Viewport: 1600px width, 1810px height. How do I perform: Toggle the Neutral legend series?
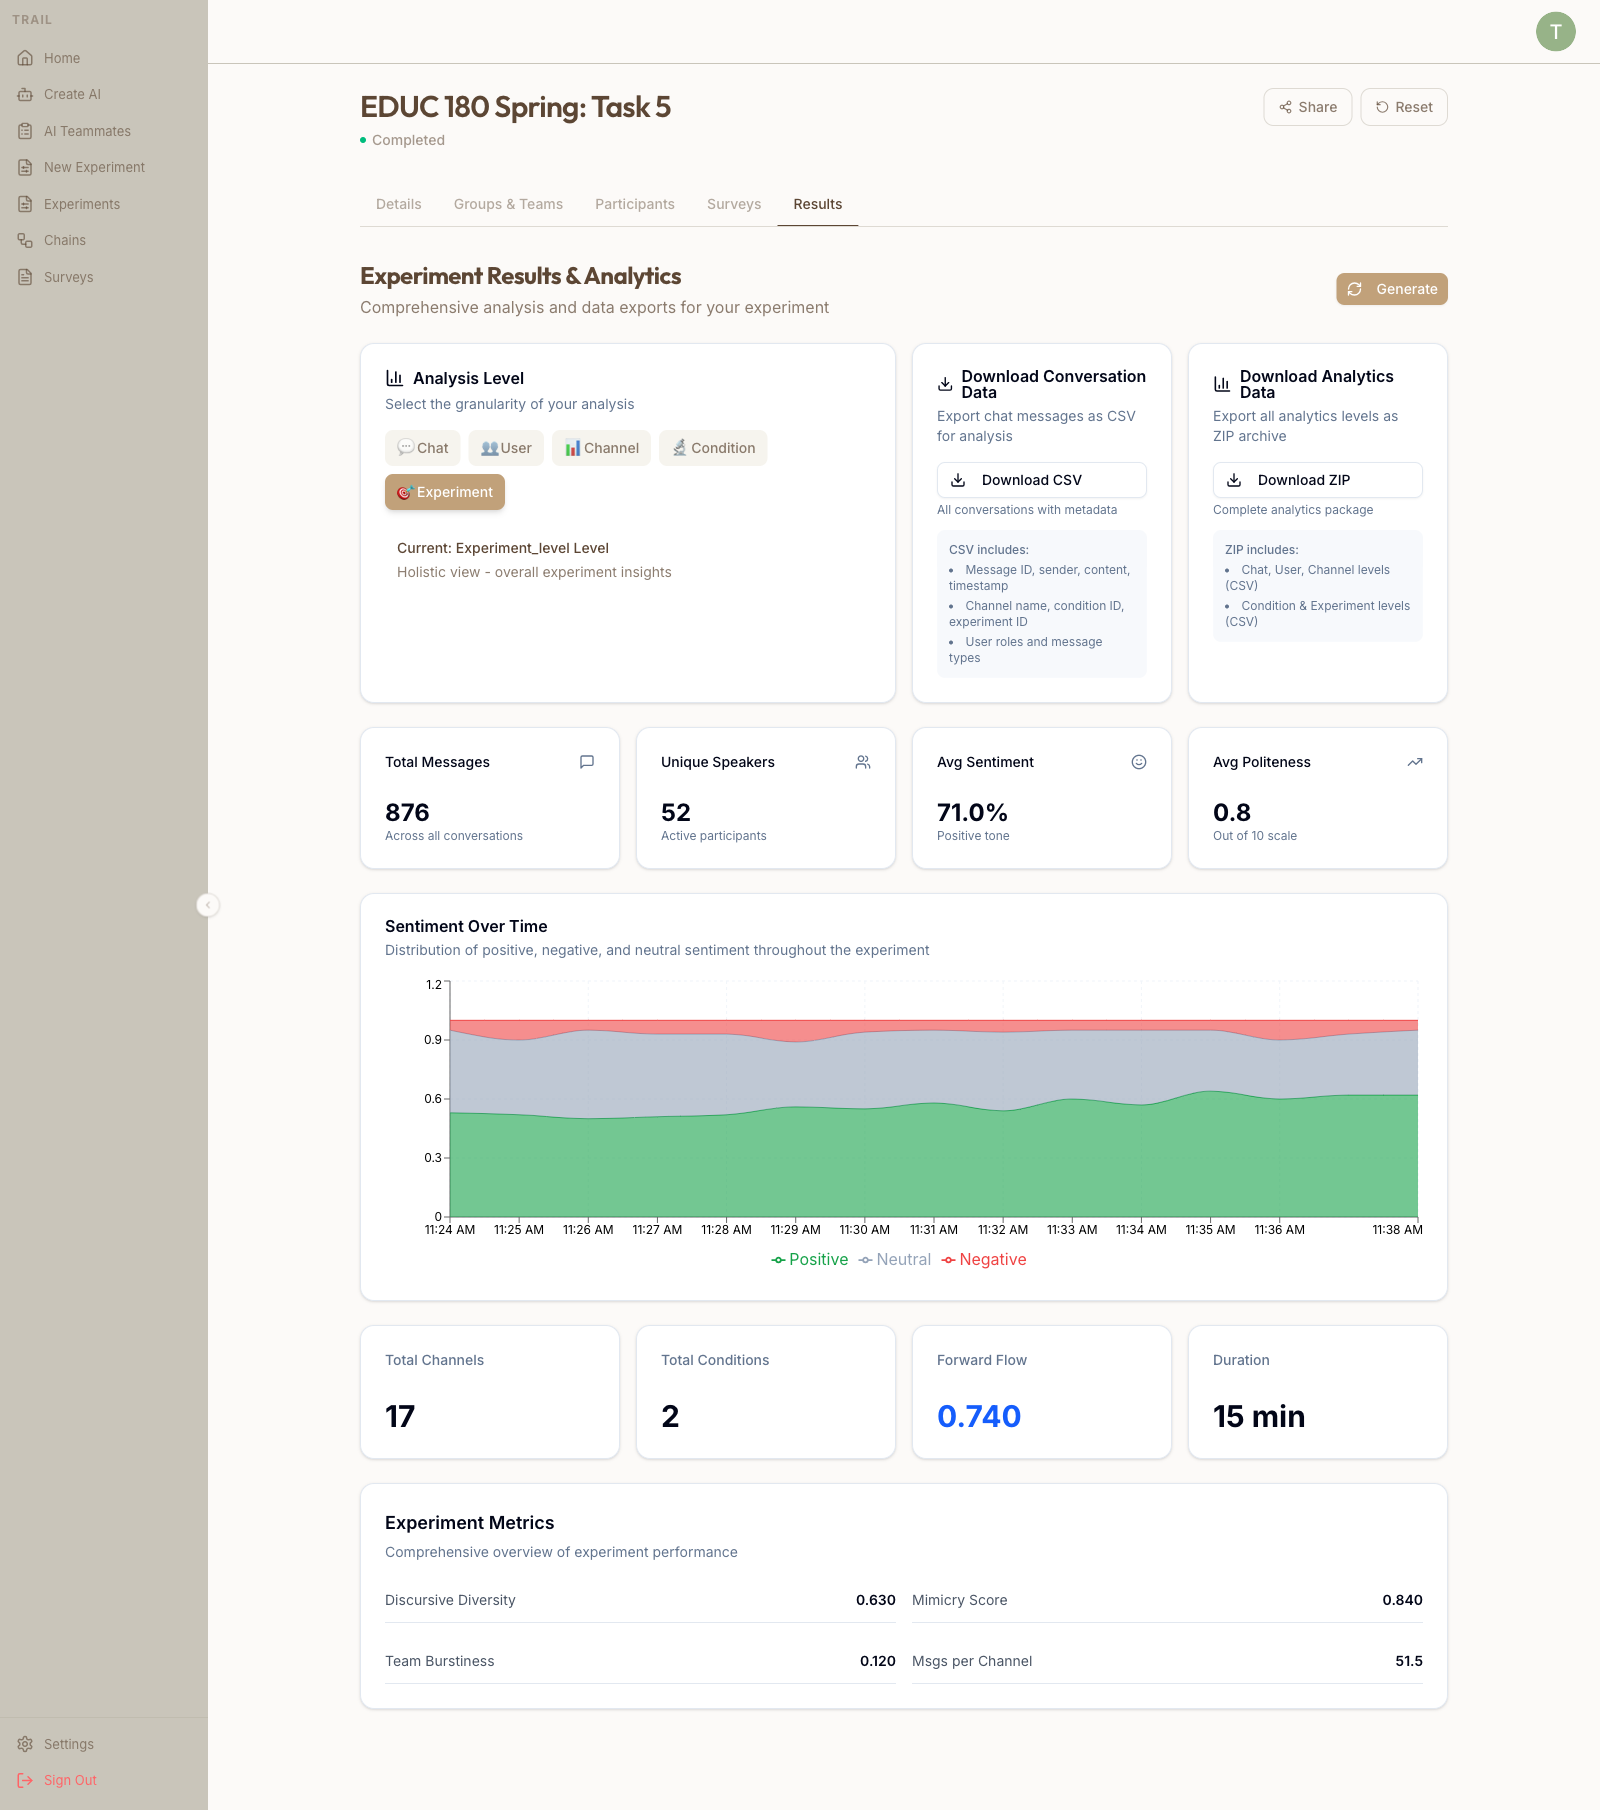895,1260
